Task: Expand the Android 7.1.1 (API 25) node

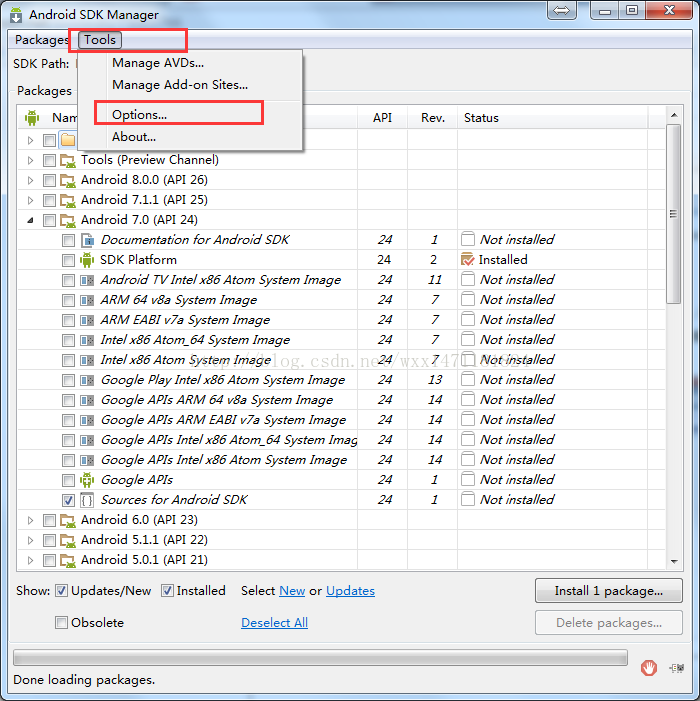Action: click(30, 200)
